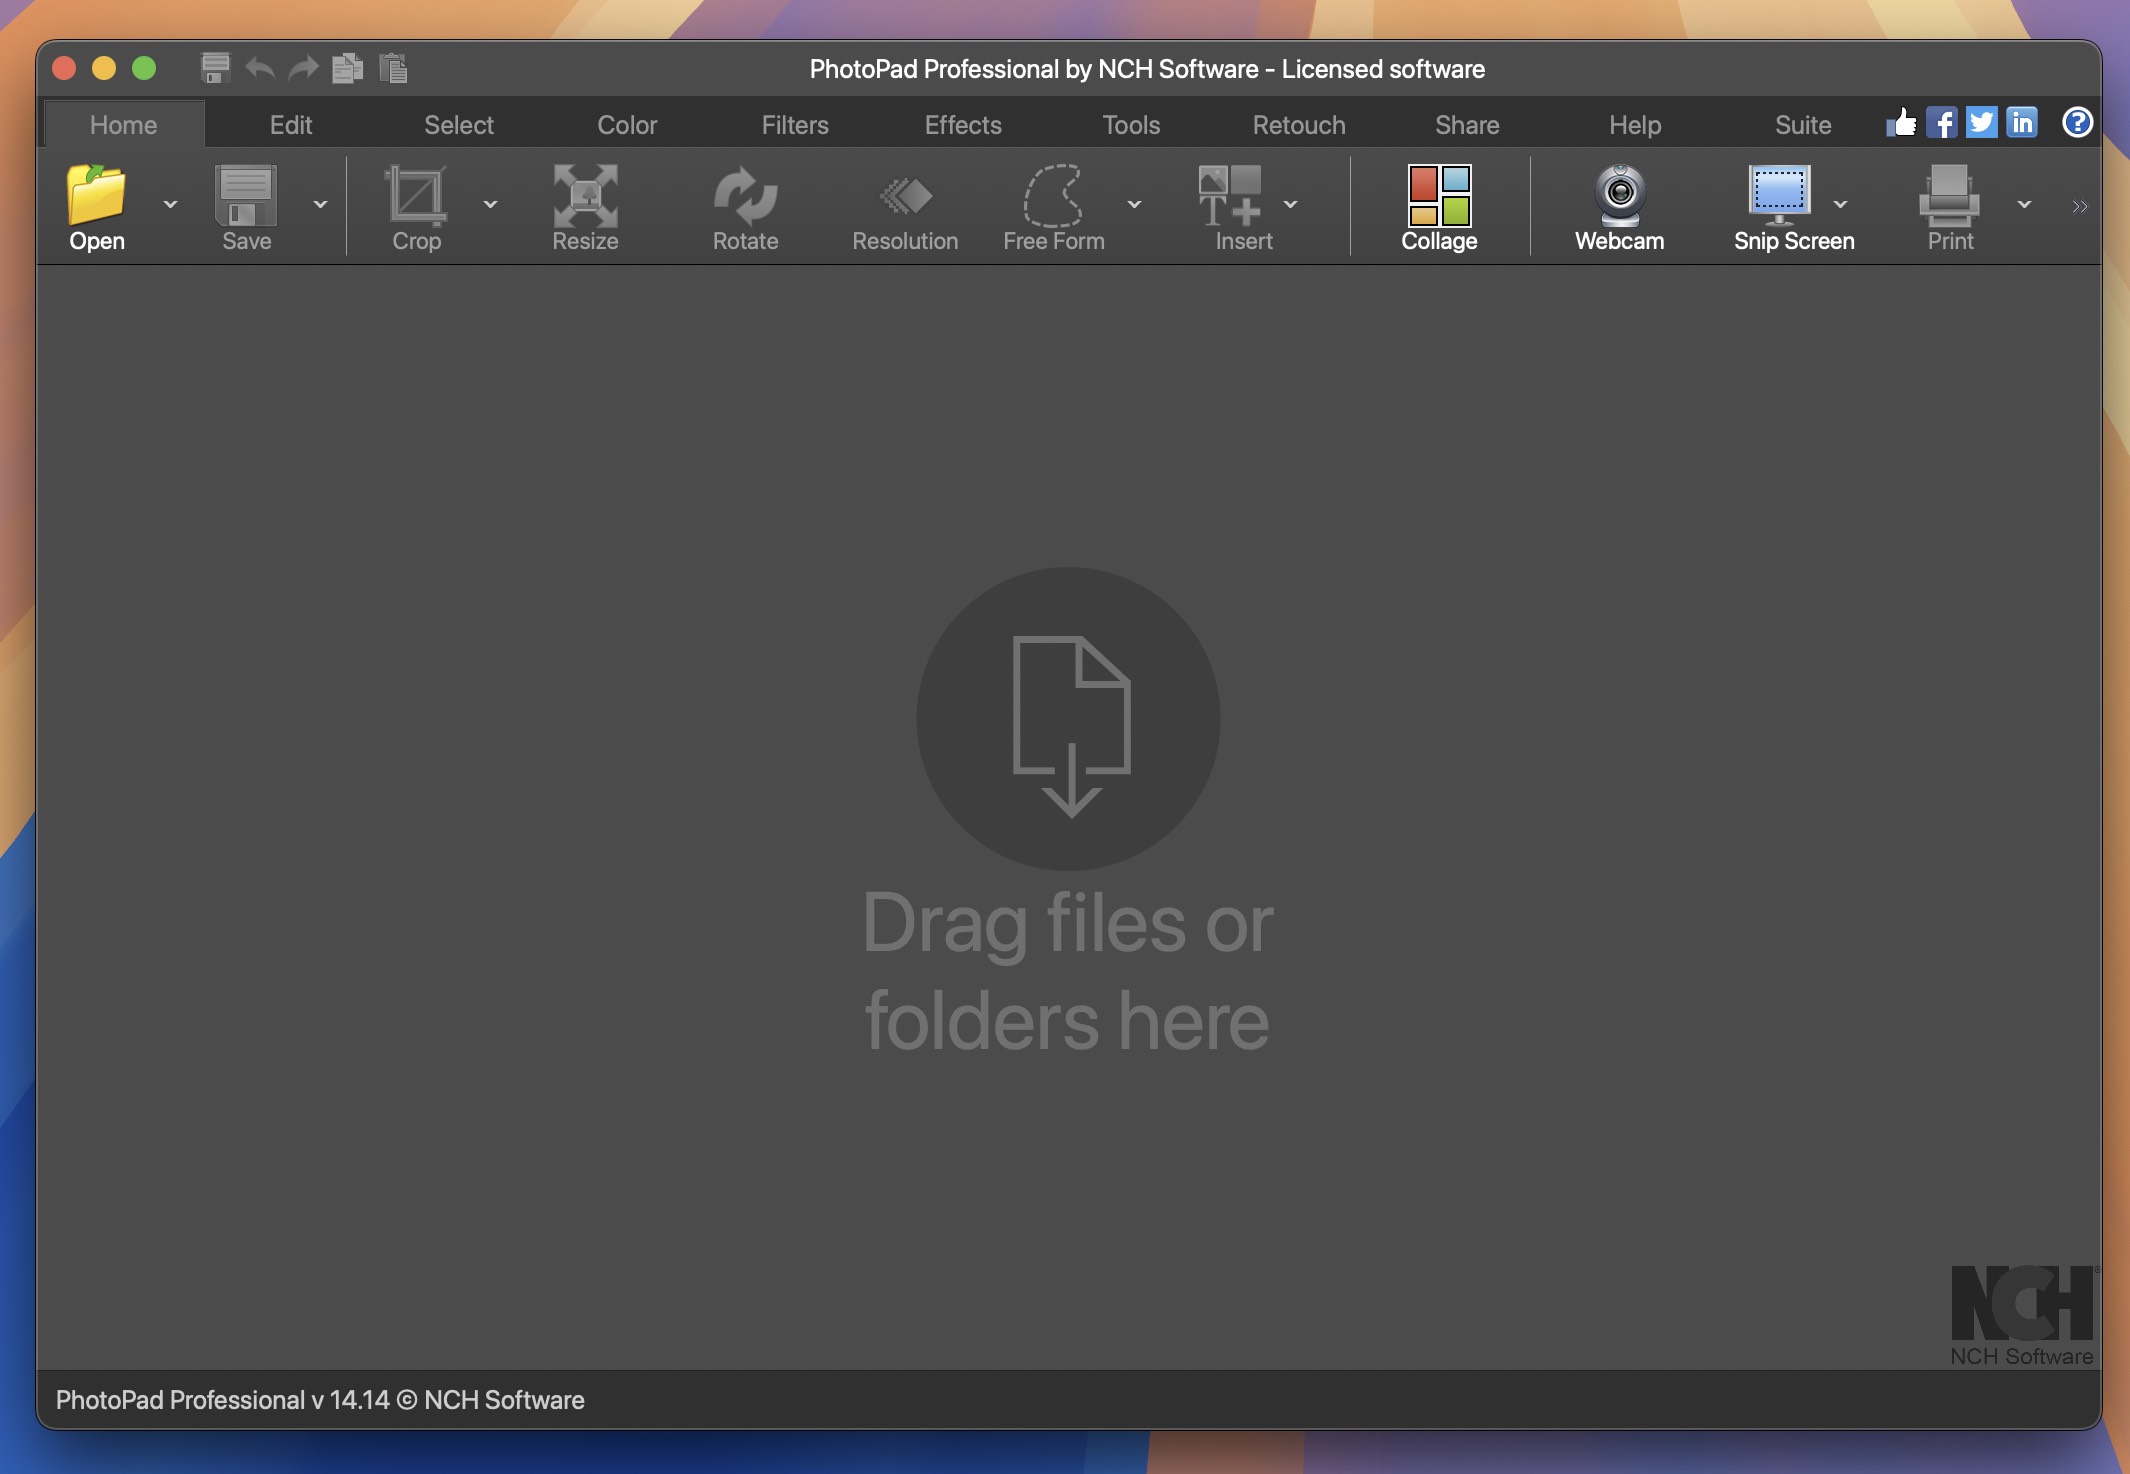Click the Rotate tool icon

[745, 194]
